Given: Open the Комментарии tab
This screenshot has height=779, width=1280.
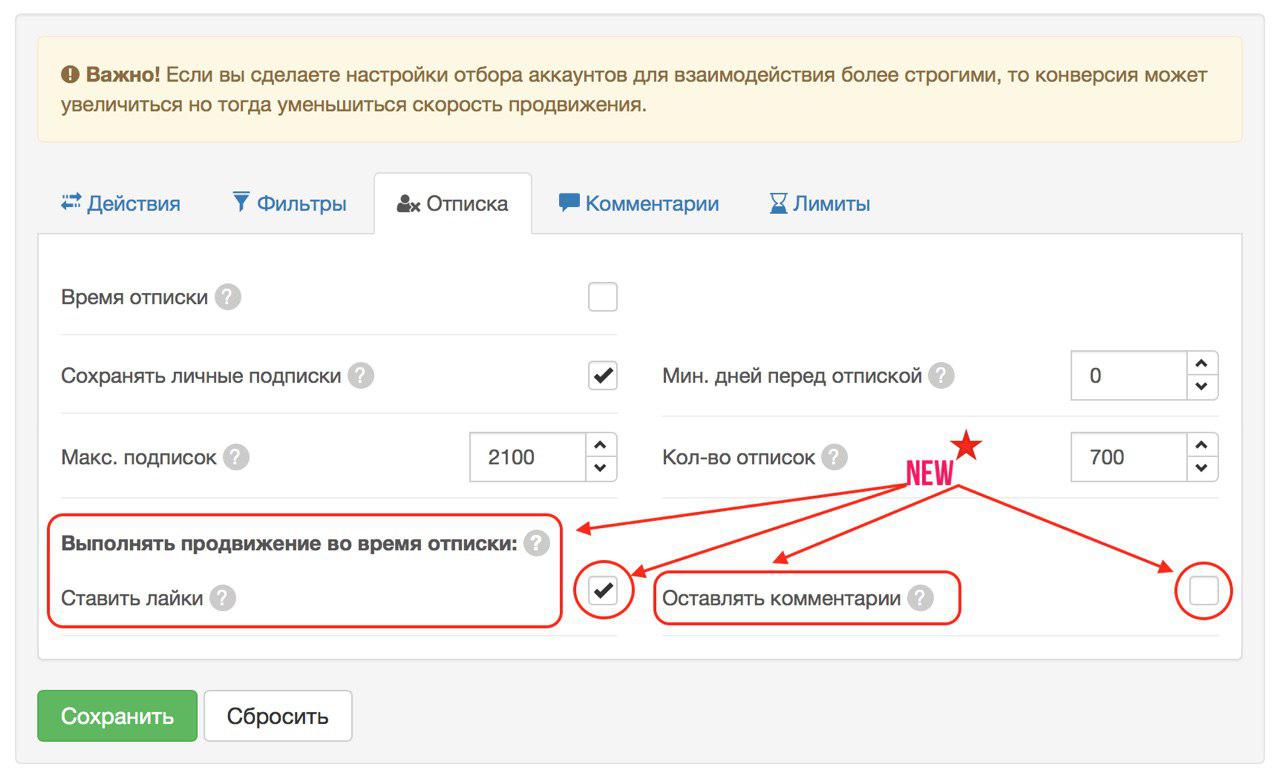Looking at the screenshot, I should tap(639, 204).
